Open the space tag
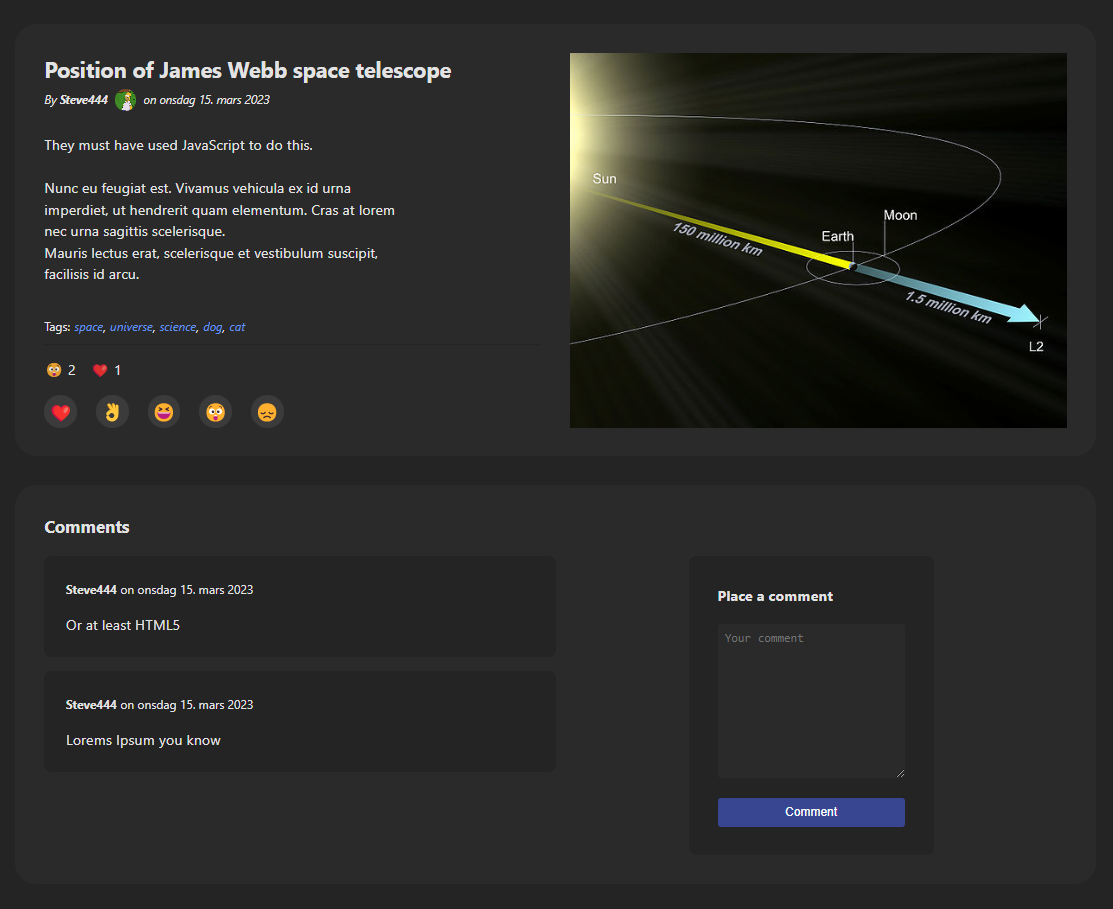Image resolution: width=1113 pixels, height=909 pixels. 89,327
